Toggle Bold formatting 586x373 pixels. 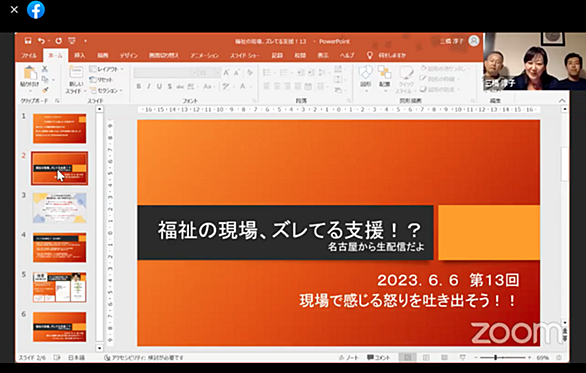coord(139,87)
